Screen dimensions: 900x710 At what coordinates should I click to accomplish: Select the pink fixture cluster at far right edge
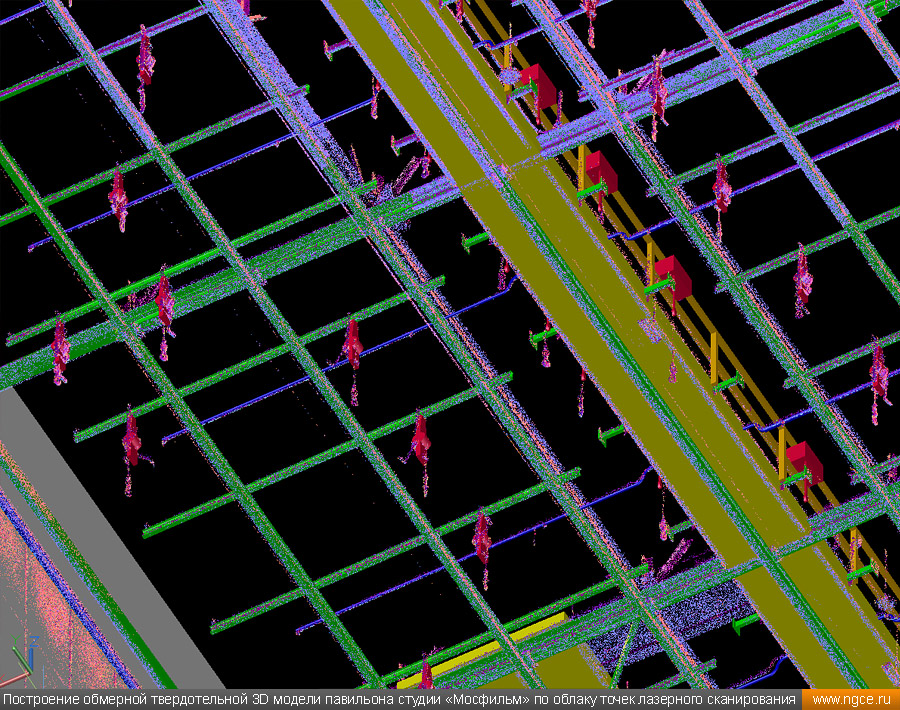pyautogui.click(x=879, y=373)
